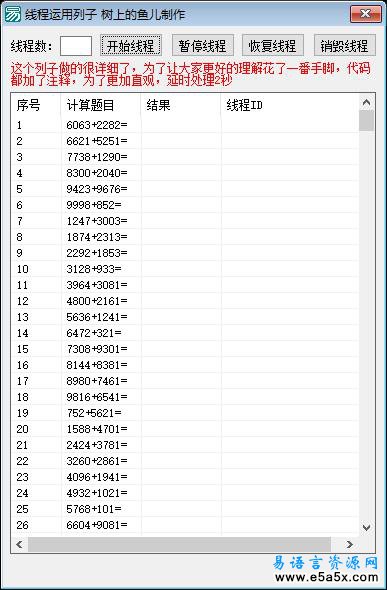Sort by the 计算题目 column header
This screenshot has width=387, height=590.
(x=101, y=105)
